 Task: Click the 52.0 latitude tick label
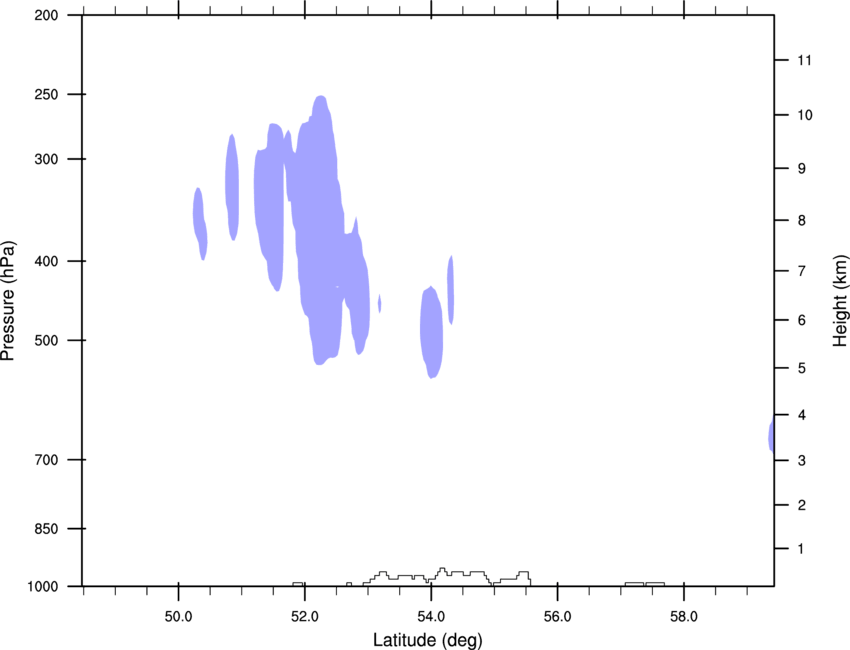point(305,617)
